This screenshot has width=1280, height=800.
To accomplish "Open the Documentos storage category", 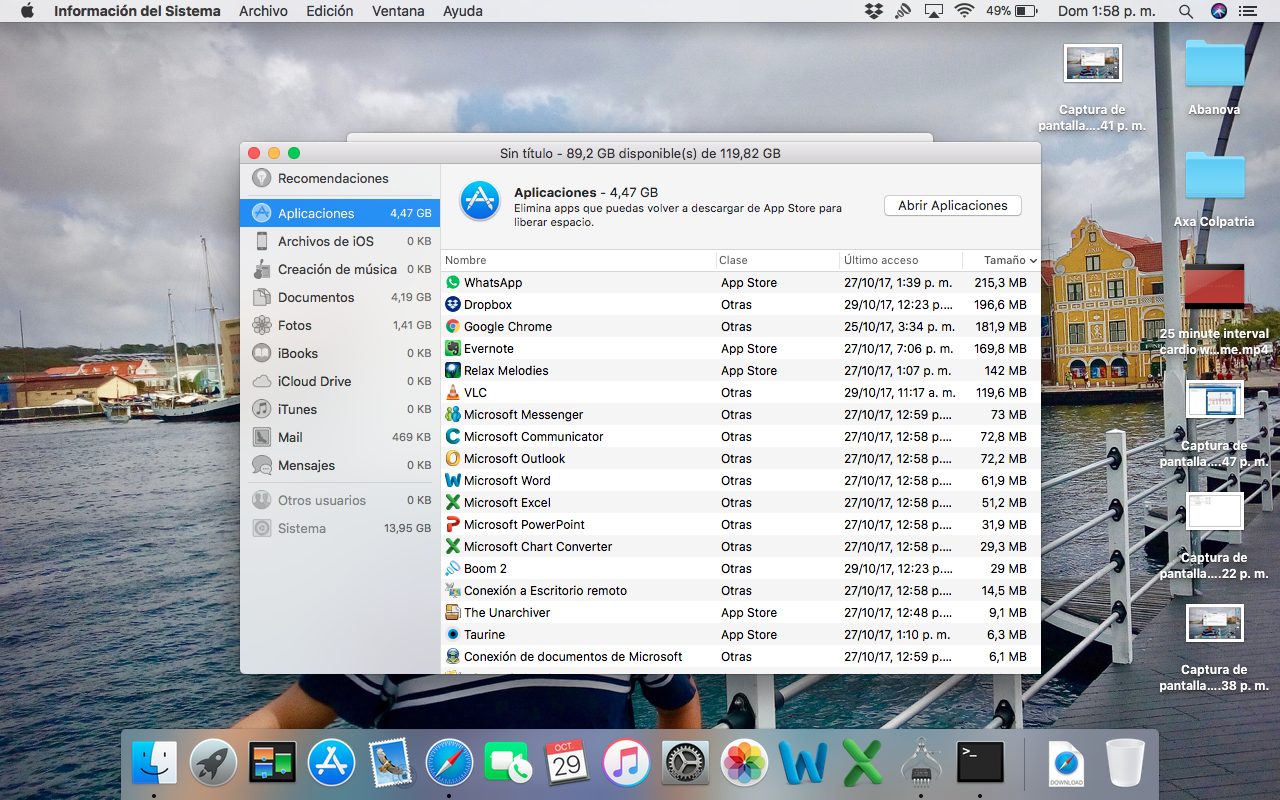I will click(x=315, y=297).
